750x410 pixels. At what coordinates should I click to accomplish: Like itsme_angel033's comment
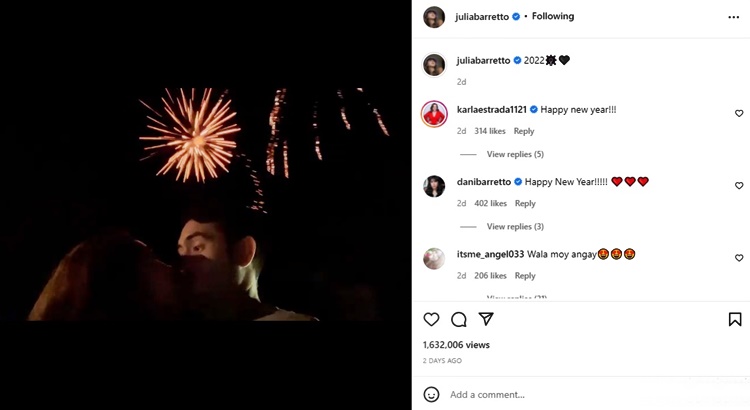click(x=739, y=258)
